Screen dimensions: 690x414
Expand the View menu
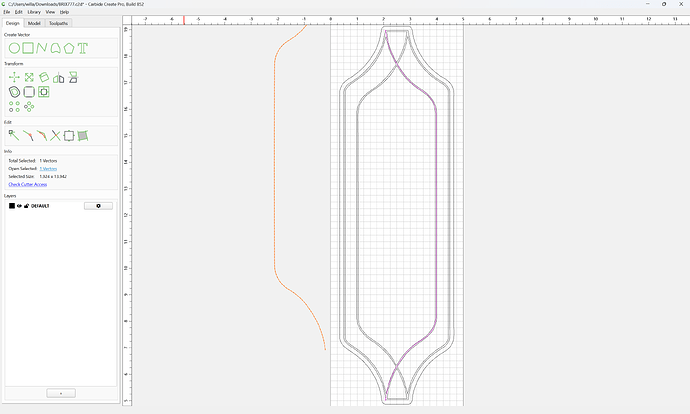pyautogui.click(x=50, y=12)
